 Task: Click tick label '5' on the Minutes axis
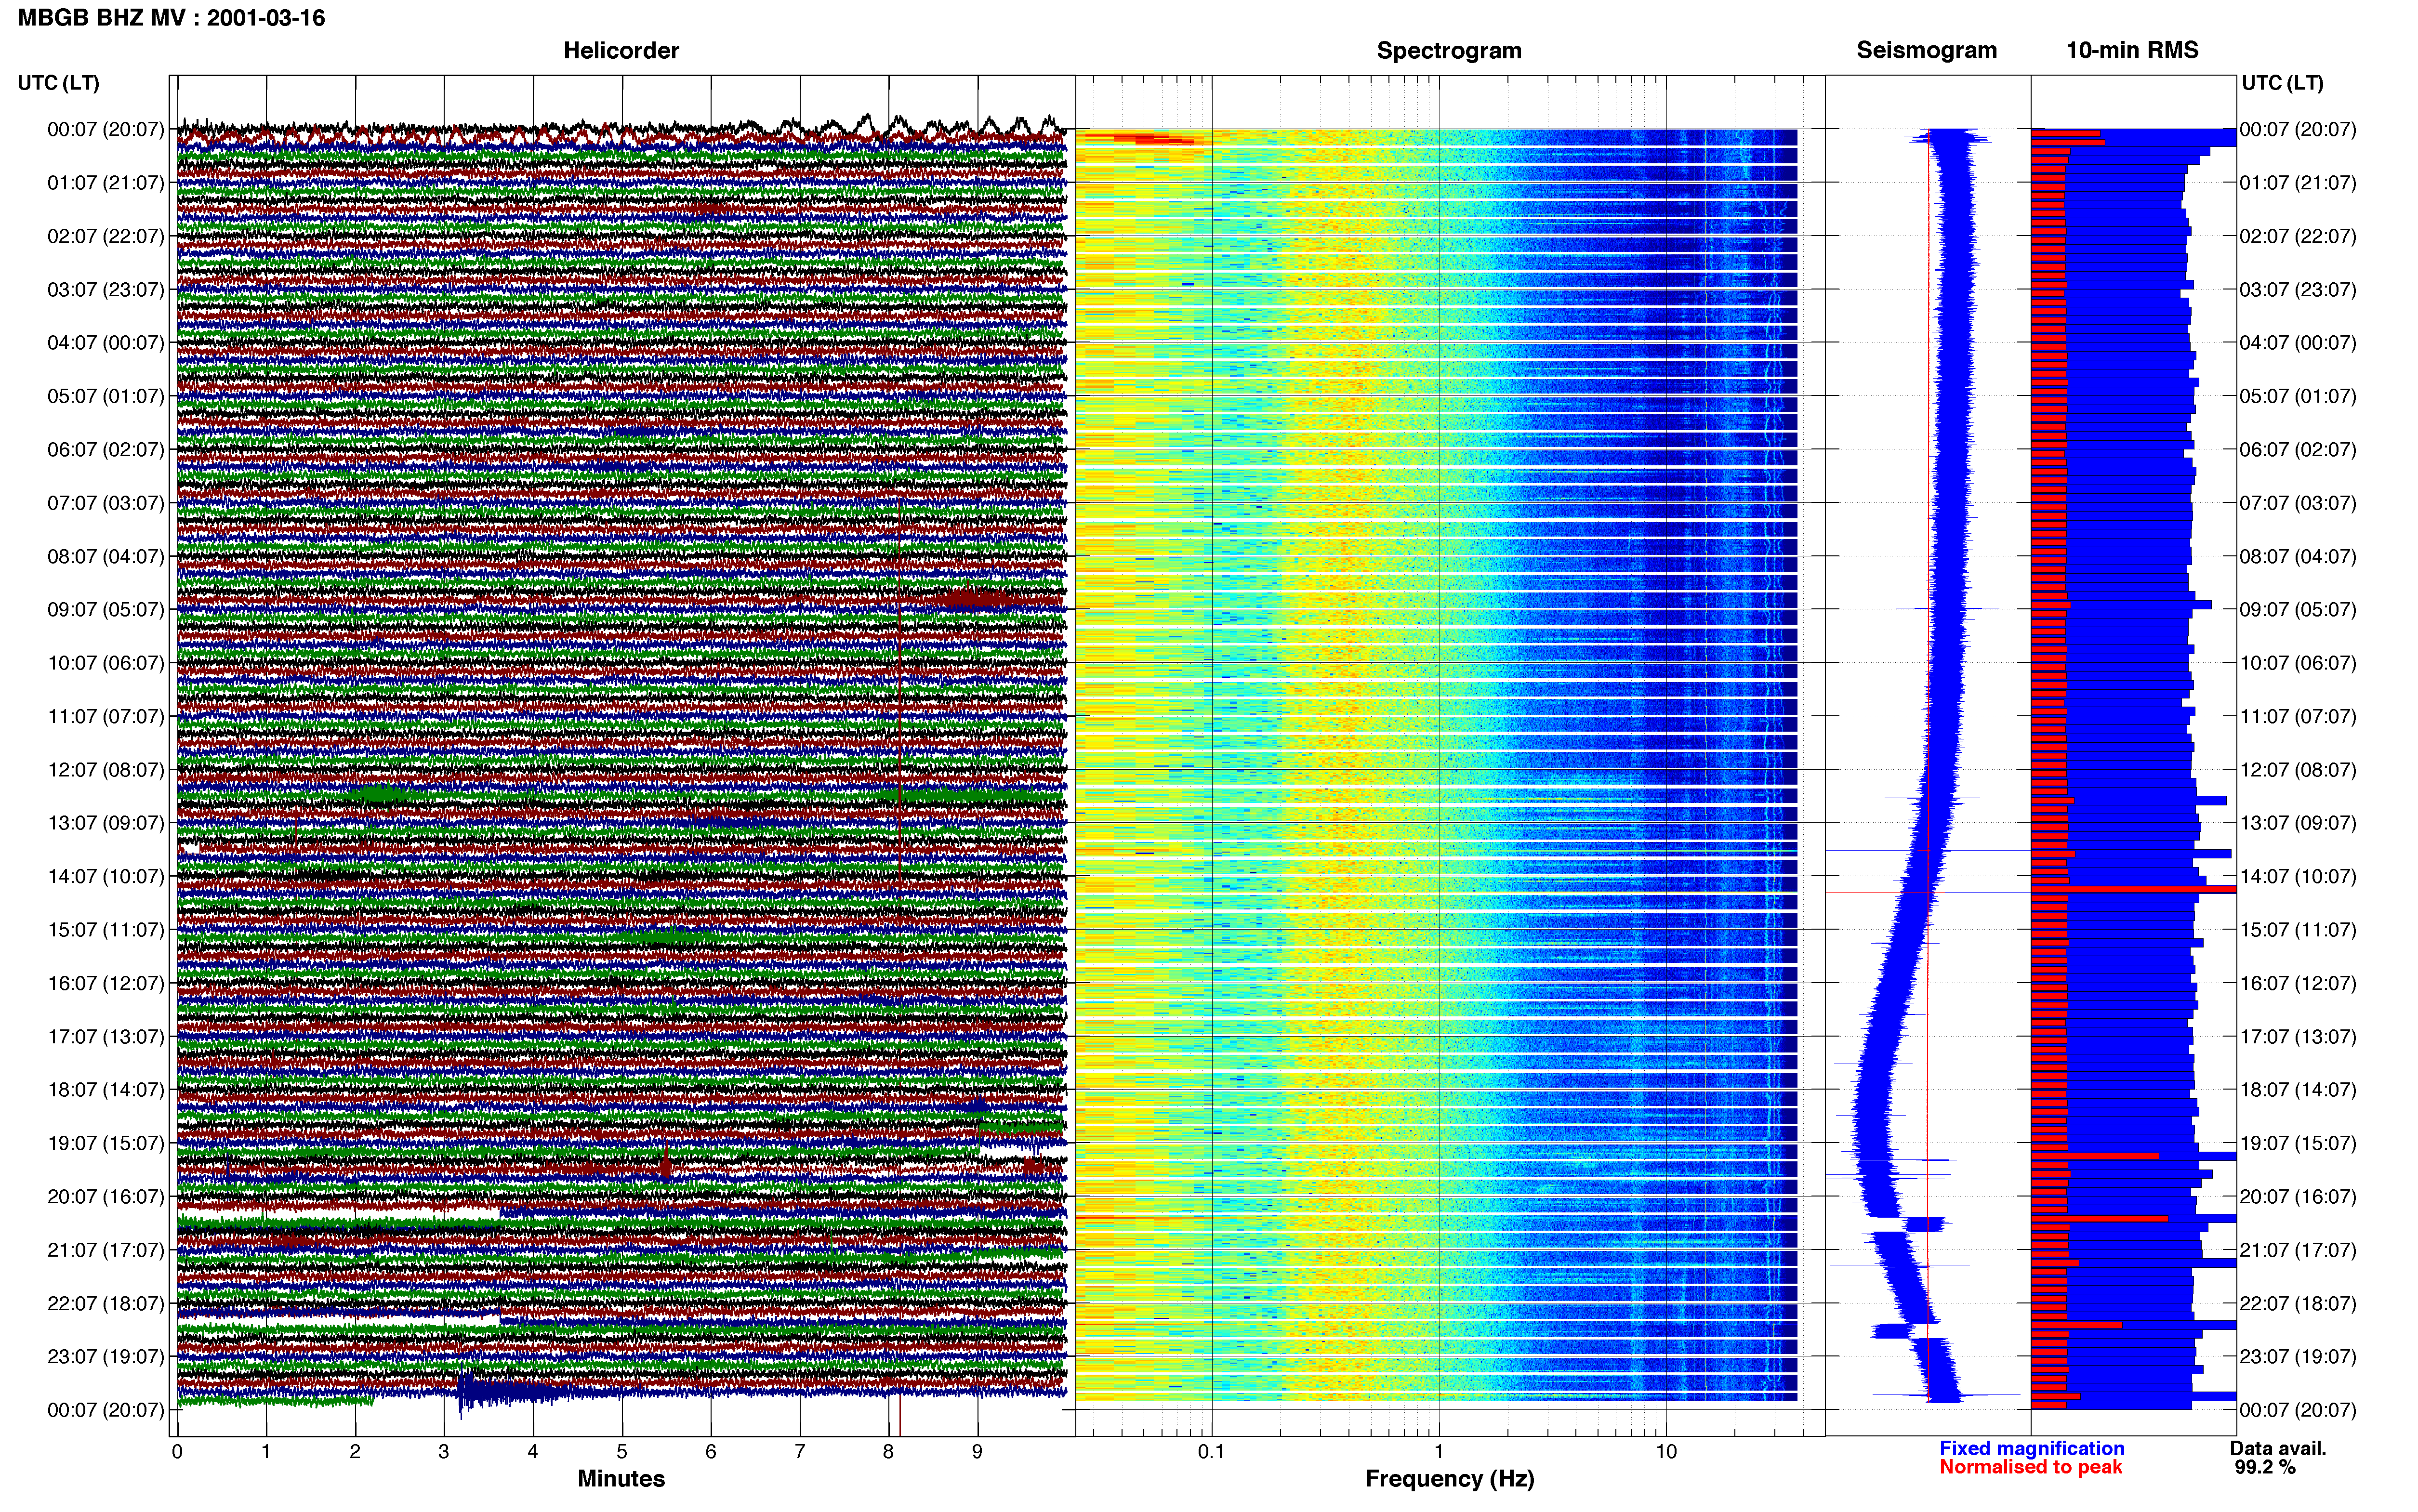pyautogui.click(x=622, y=1452)
